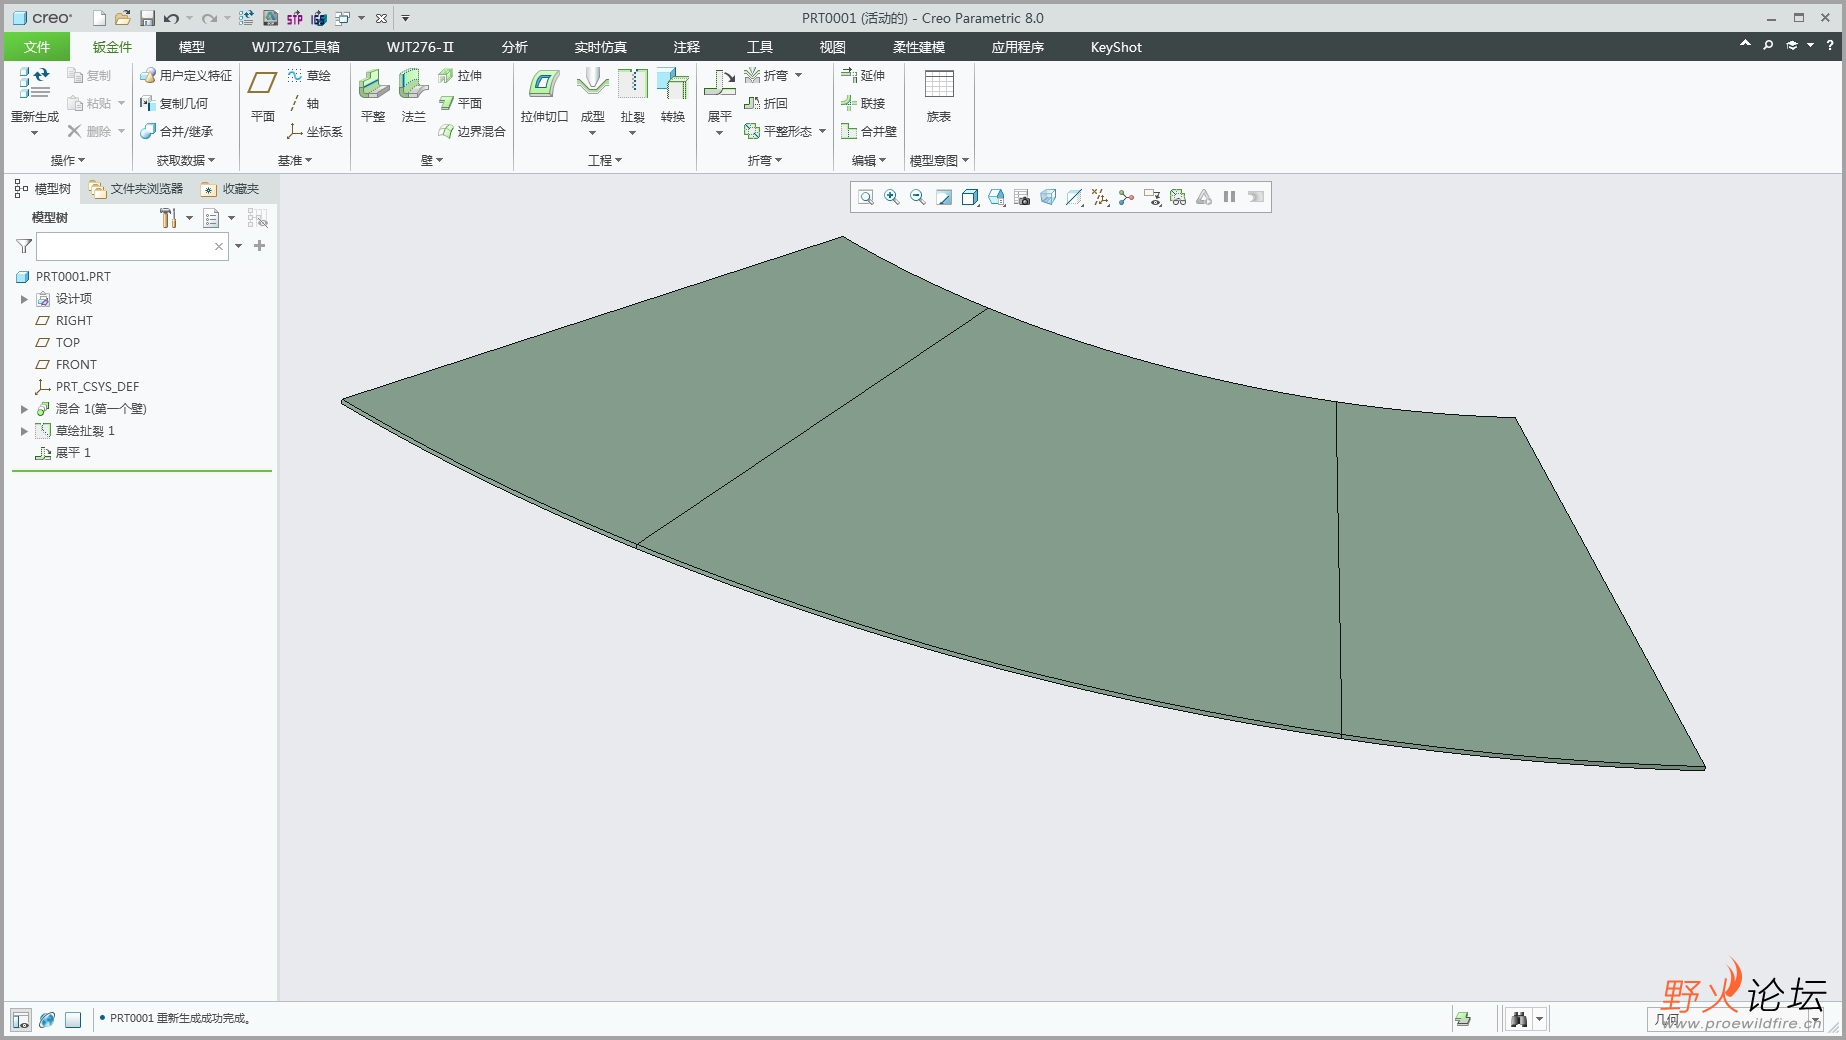Open the 基准 group dropdown
This screenshot has width=1846, height=1040.
[x=295, y=160]
